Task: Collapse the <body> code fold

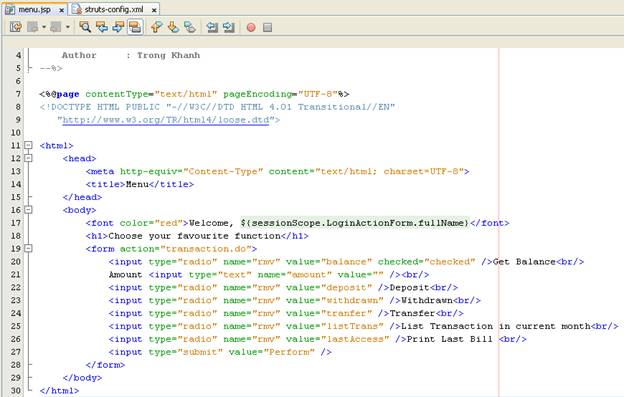Action: 28,210
